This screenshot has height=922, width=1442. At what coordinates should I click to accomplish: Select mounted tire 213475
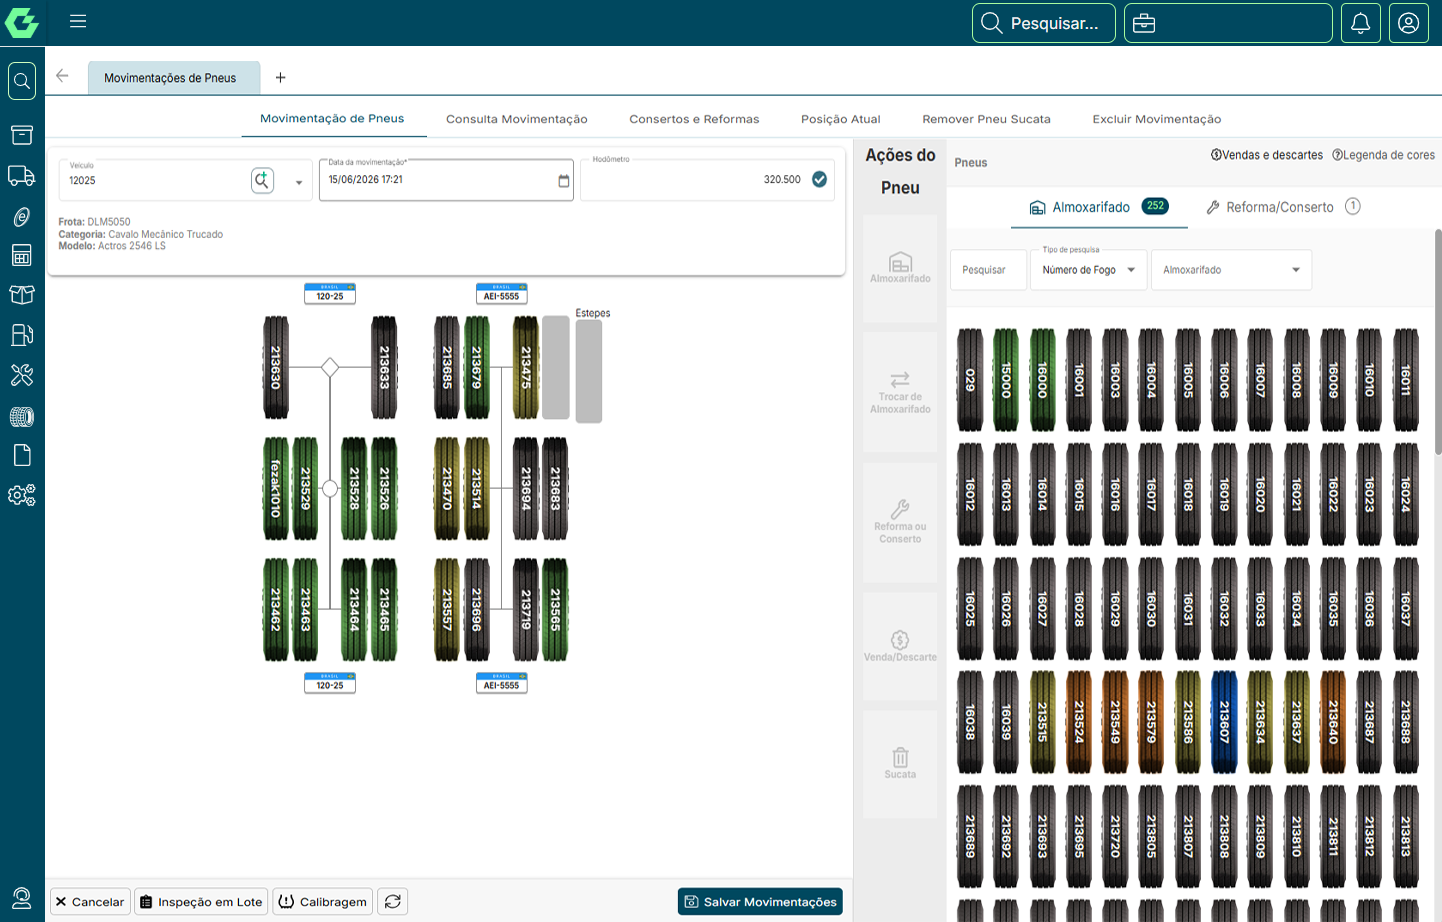[x=525, y=367]
